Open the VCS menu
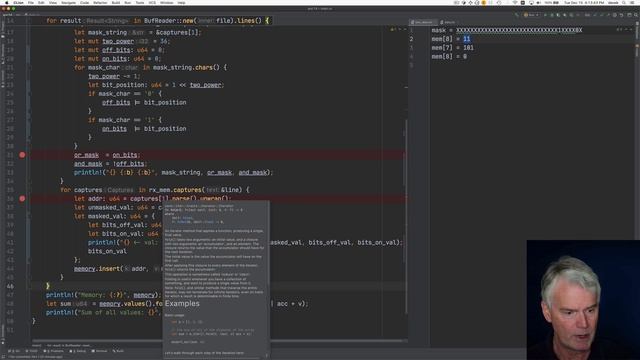 click(x=152, y=2)
